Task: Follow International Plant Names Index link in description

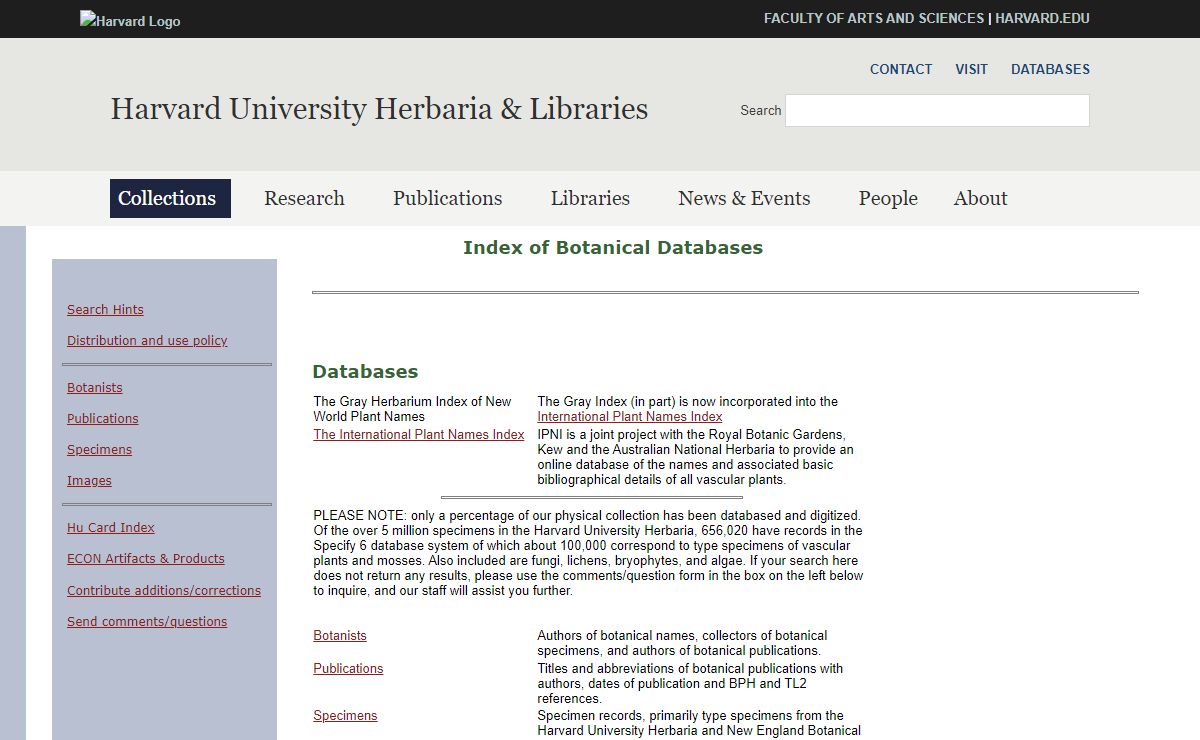Action: (630, 416)
